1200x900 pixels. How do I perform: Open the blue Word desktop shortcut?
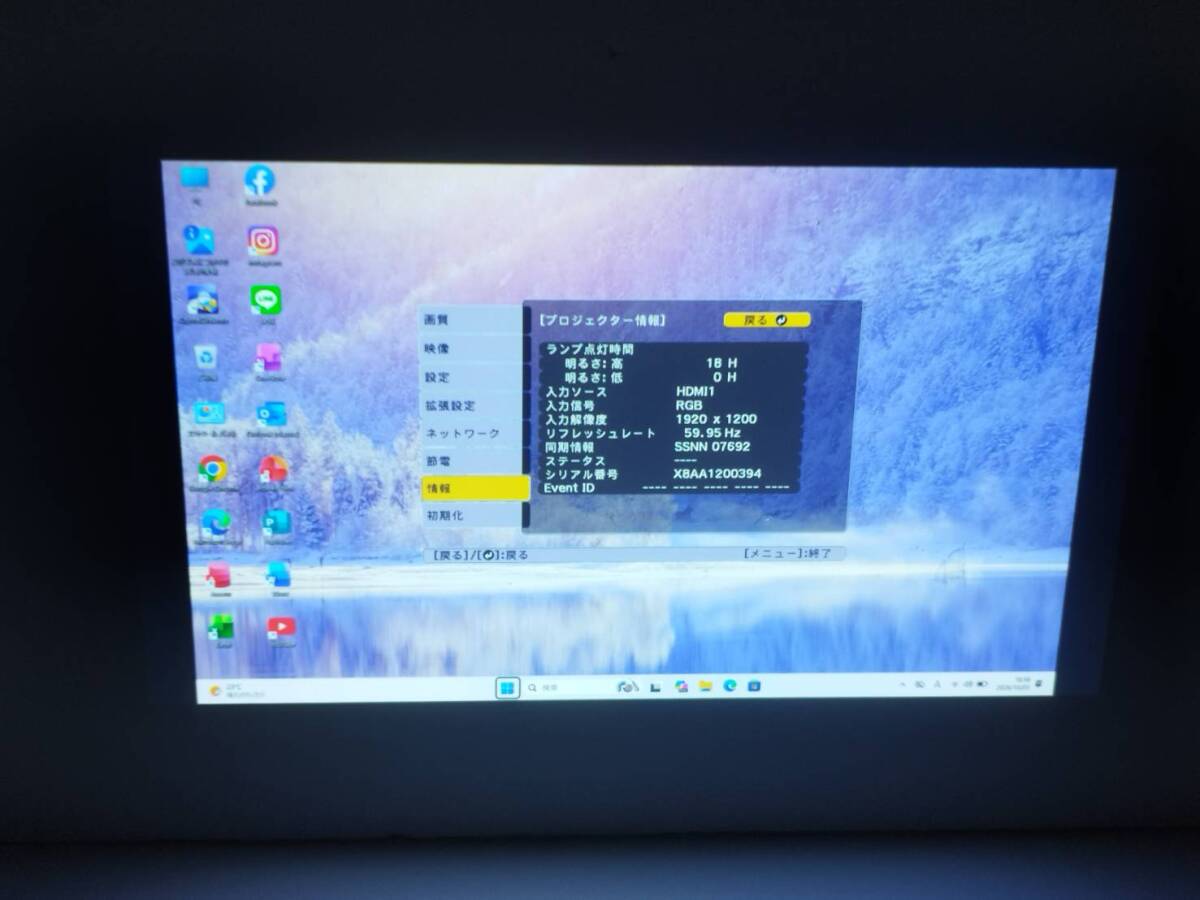point(278,574)
